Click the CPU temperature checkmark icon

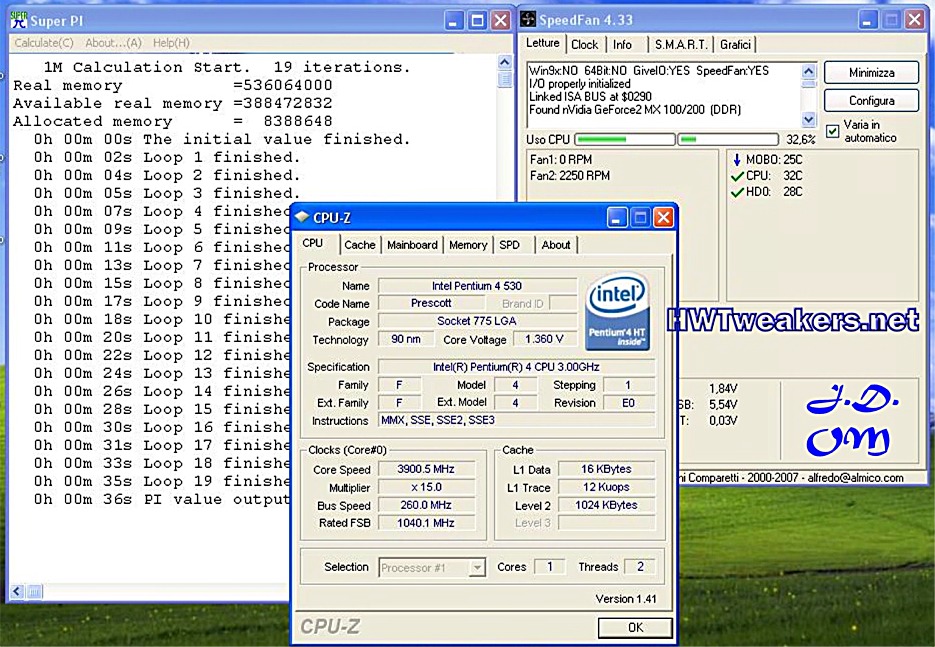(737, 176)
